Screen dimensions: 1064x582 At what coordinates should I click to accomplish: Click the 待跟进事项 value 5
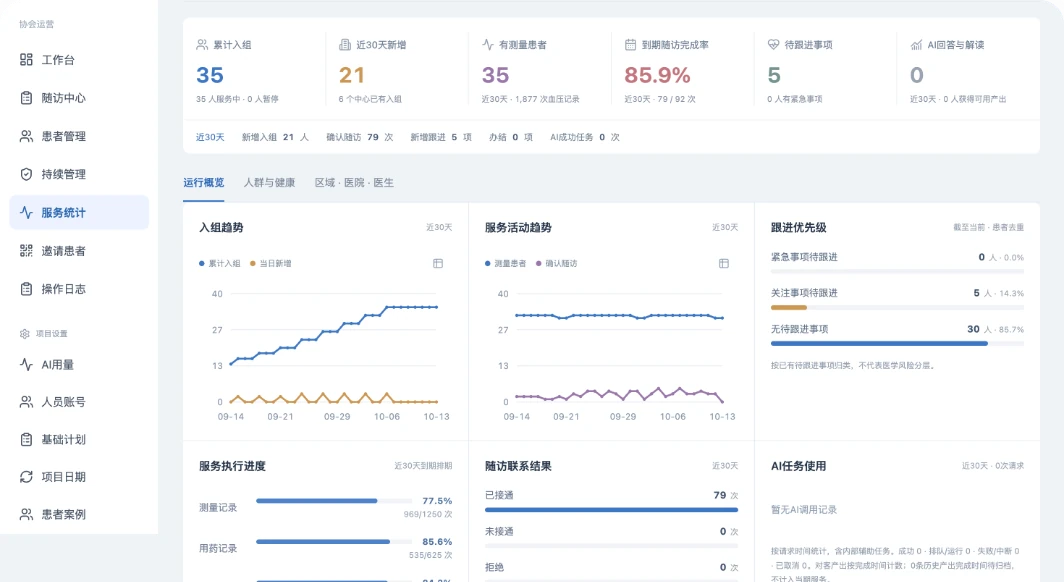(774, 75)
